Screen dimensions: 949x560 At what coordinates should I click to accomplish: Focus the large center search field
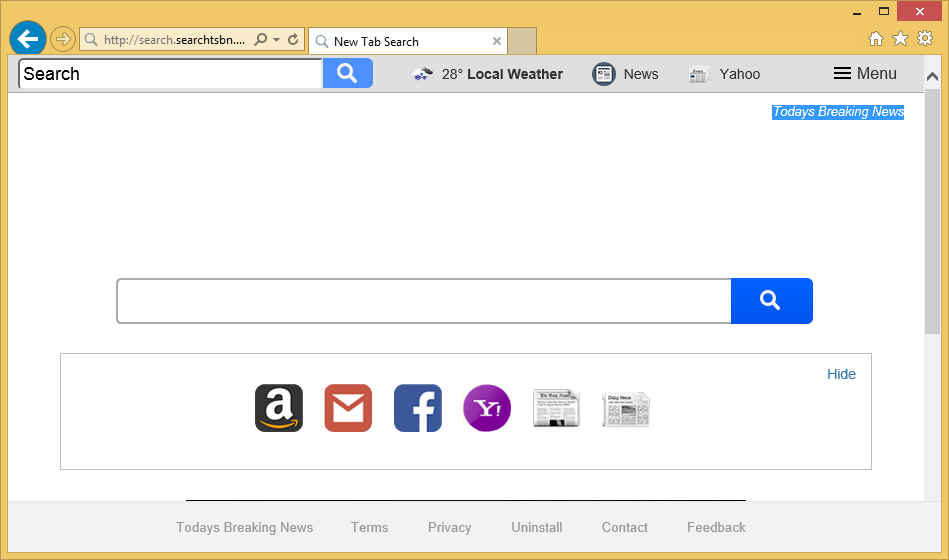(424, 301)
